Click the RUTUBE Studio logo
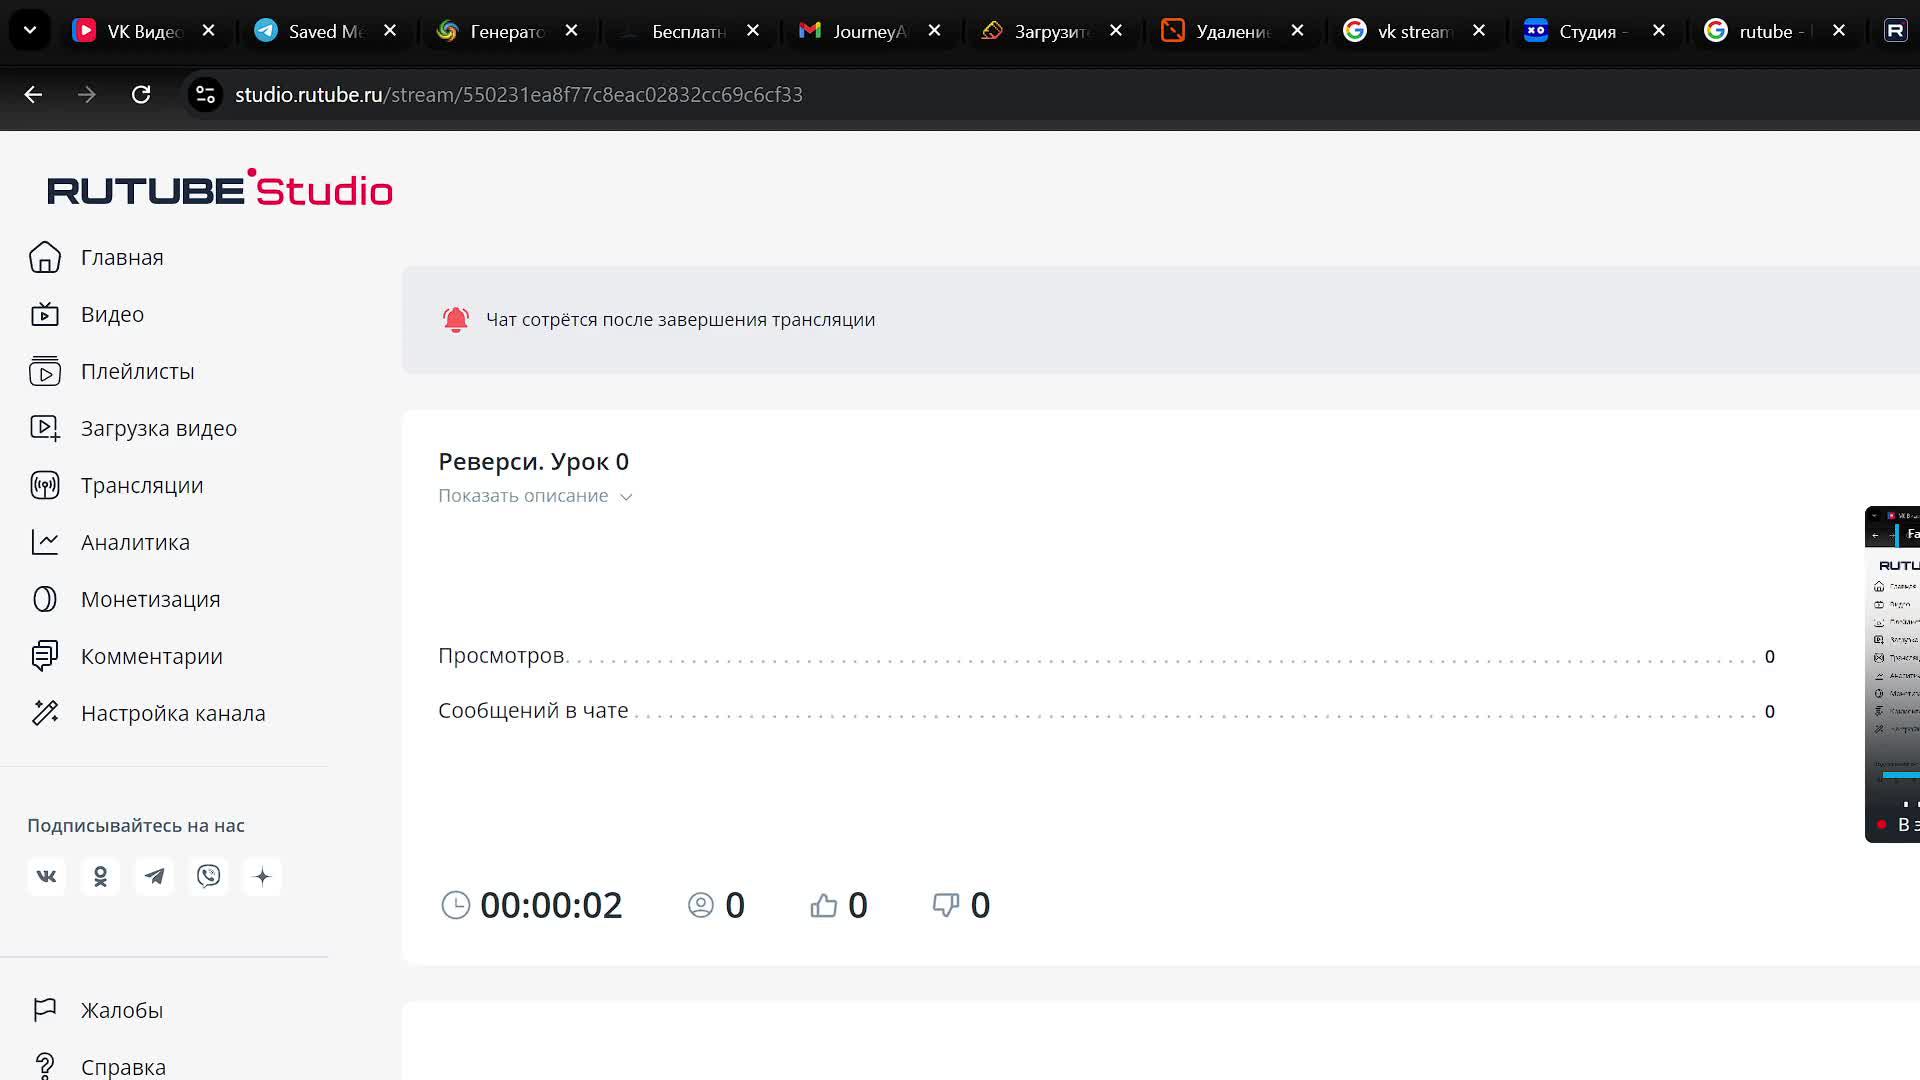The width and height of the screenshot is (1920, 1080). coord(220,189)
